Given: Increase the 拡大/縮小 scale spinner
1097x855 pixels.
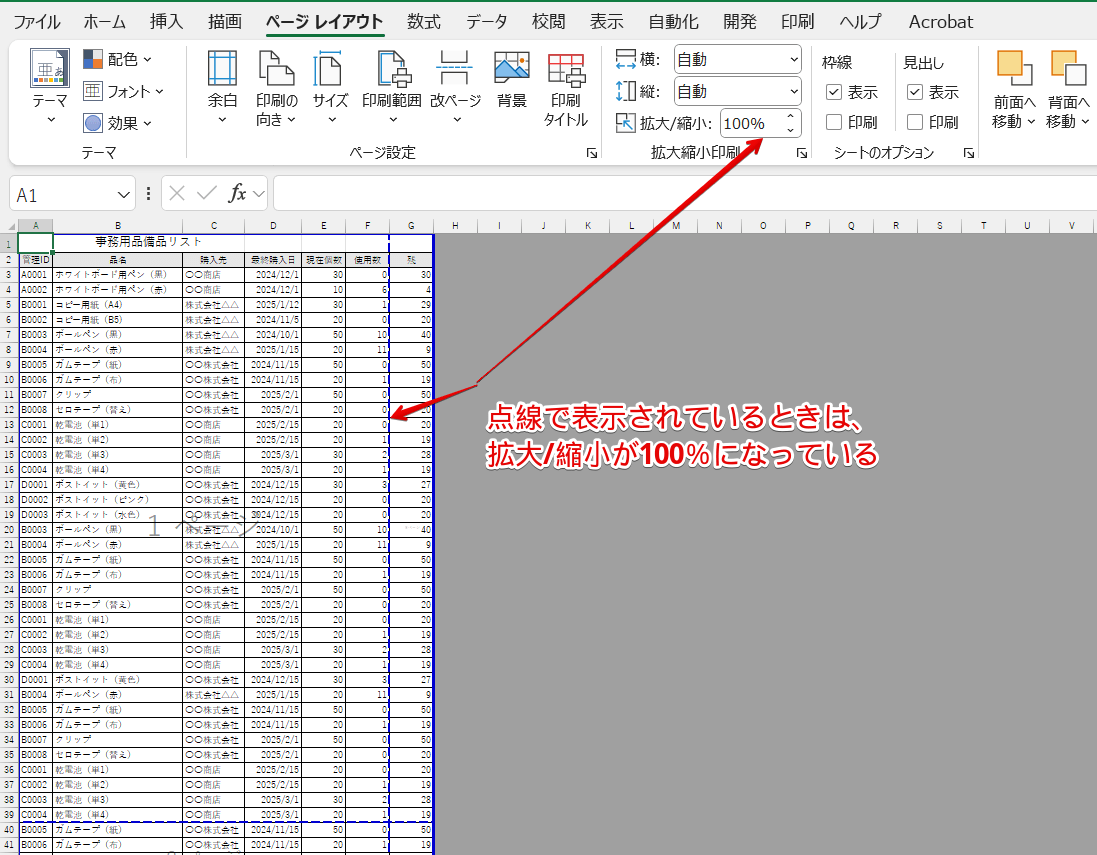Looking at the screenshot, I should [791, 117].
